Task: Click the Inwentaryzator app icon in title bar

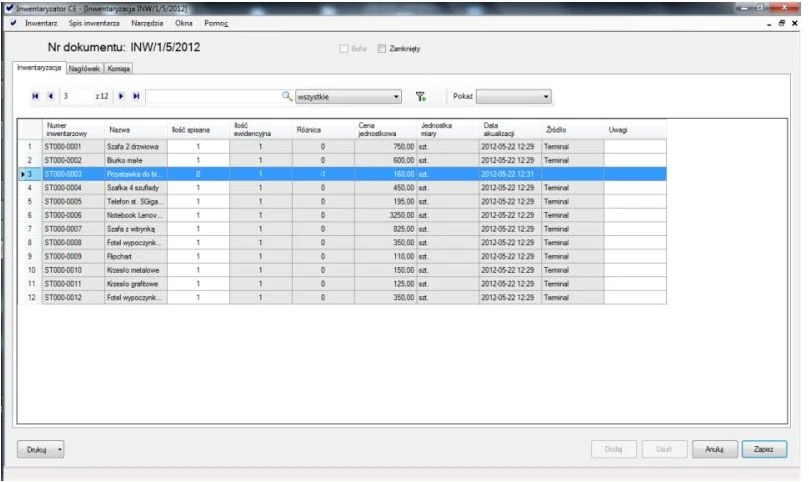Action: [9, 8]
